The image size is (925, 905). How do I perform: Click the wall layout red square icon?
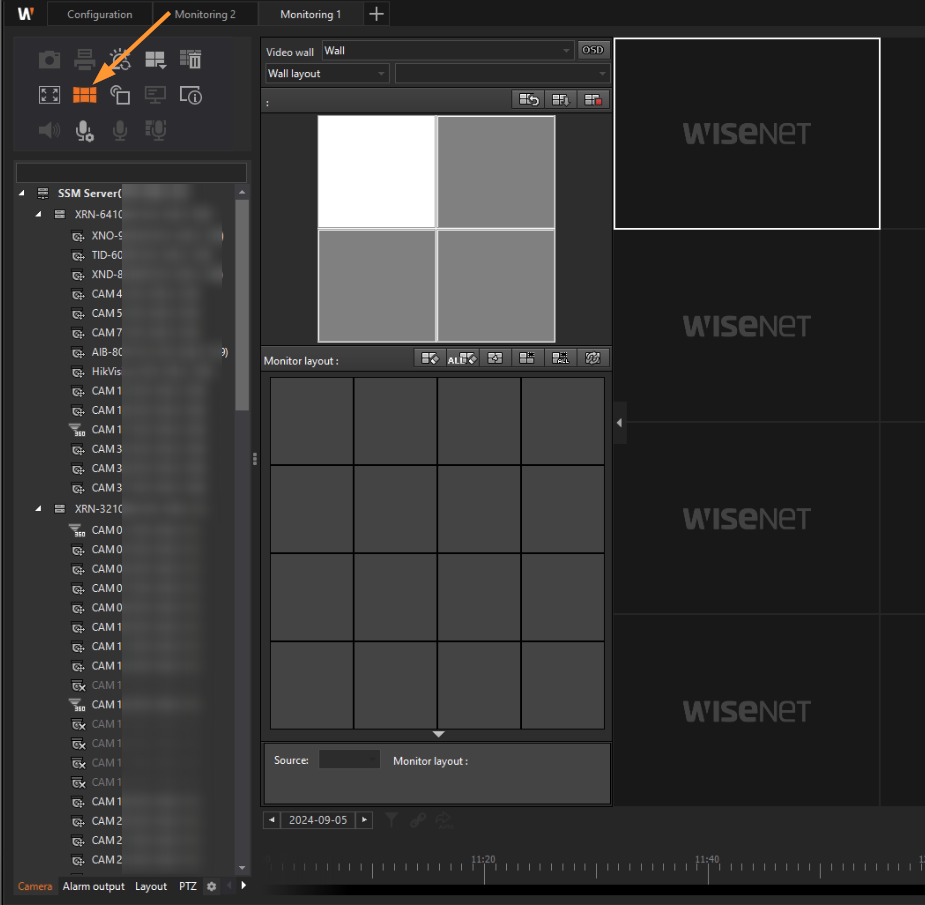[x=593, y=100]
